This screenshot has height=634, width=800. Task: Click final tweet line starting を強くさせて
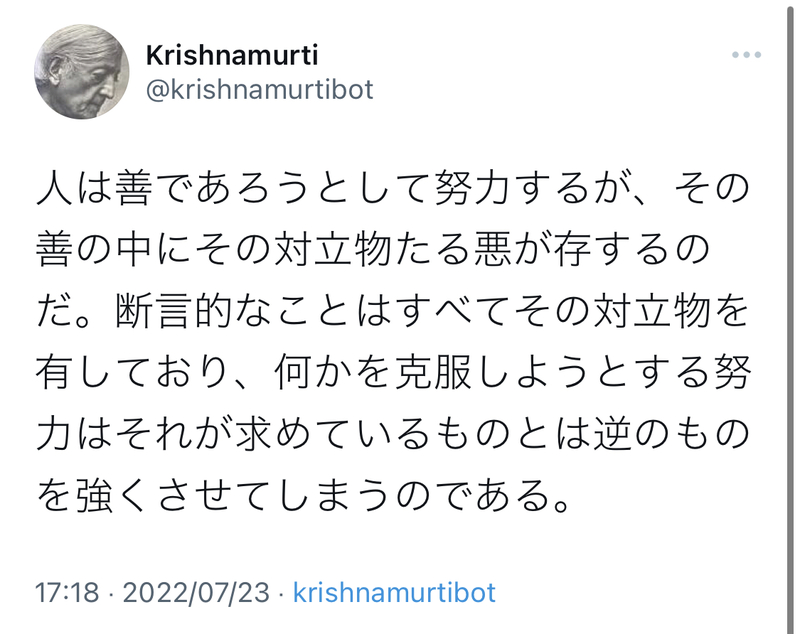(303, 496)
